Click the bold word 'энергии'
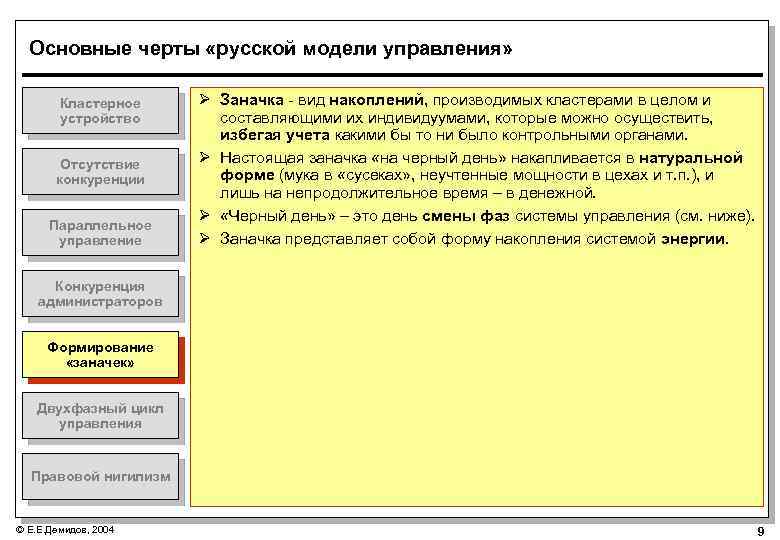This screenshot has height=540, width=780. tap(694, 240)
